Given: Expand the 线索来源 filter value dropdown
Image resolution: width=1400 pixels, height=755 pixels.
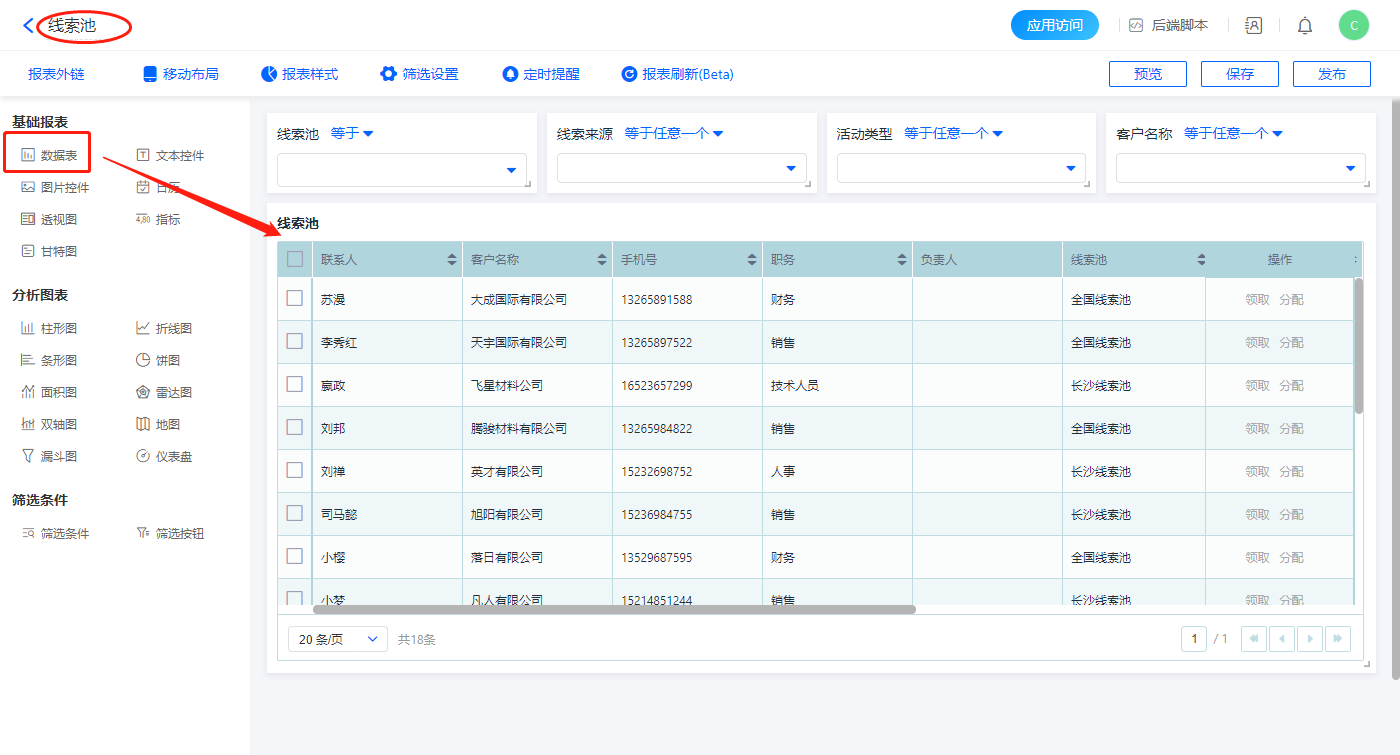Looking at the screenshot, I should (681, 169).
